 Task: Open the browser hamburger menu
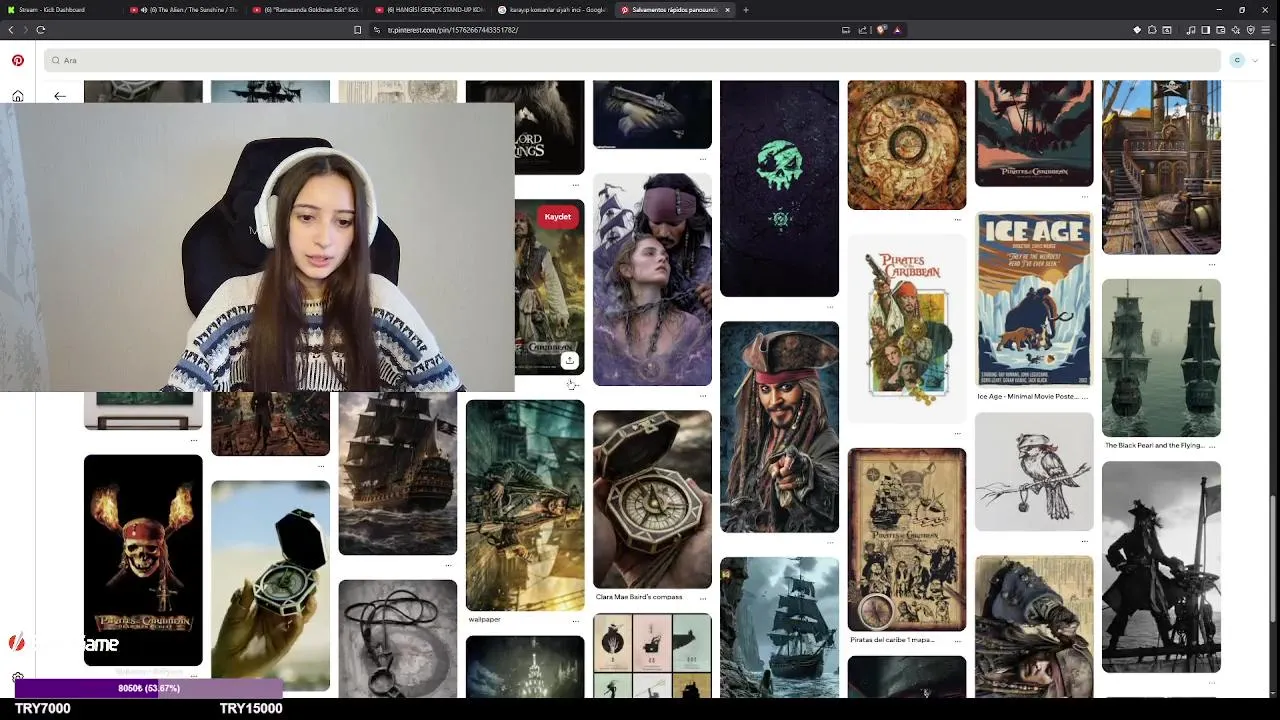(1267, 30)
